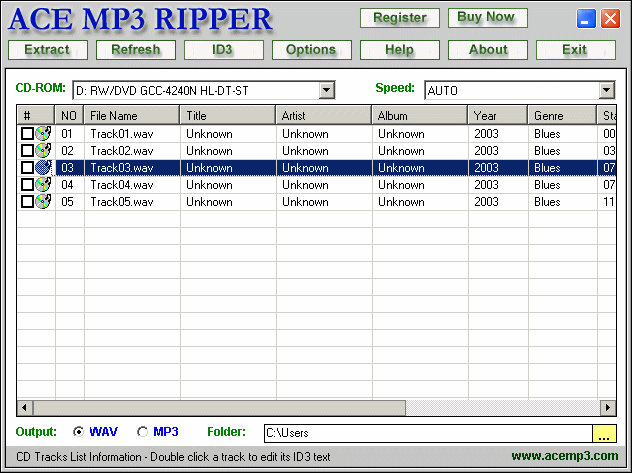Screen dimensions: 632x473
Task: Click the number 04 cell
Action: click(x=67, y=185)
